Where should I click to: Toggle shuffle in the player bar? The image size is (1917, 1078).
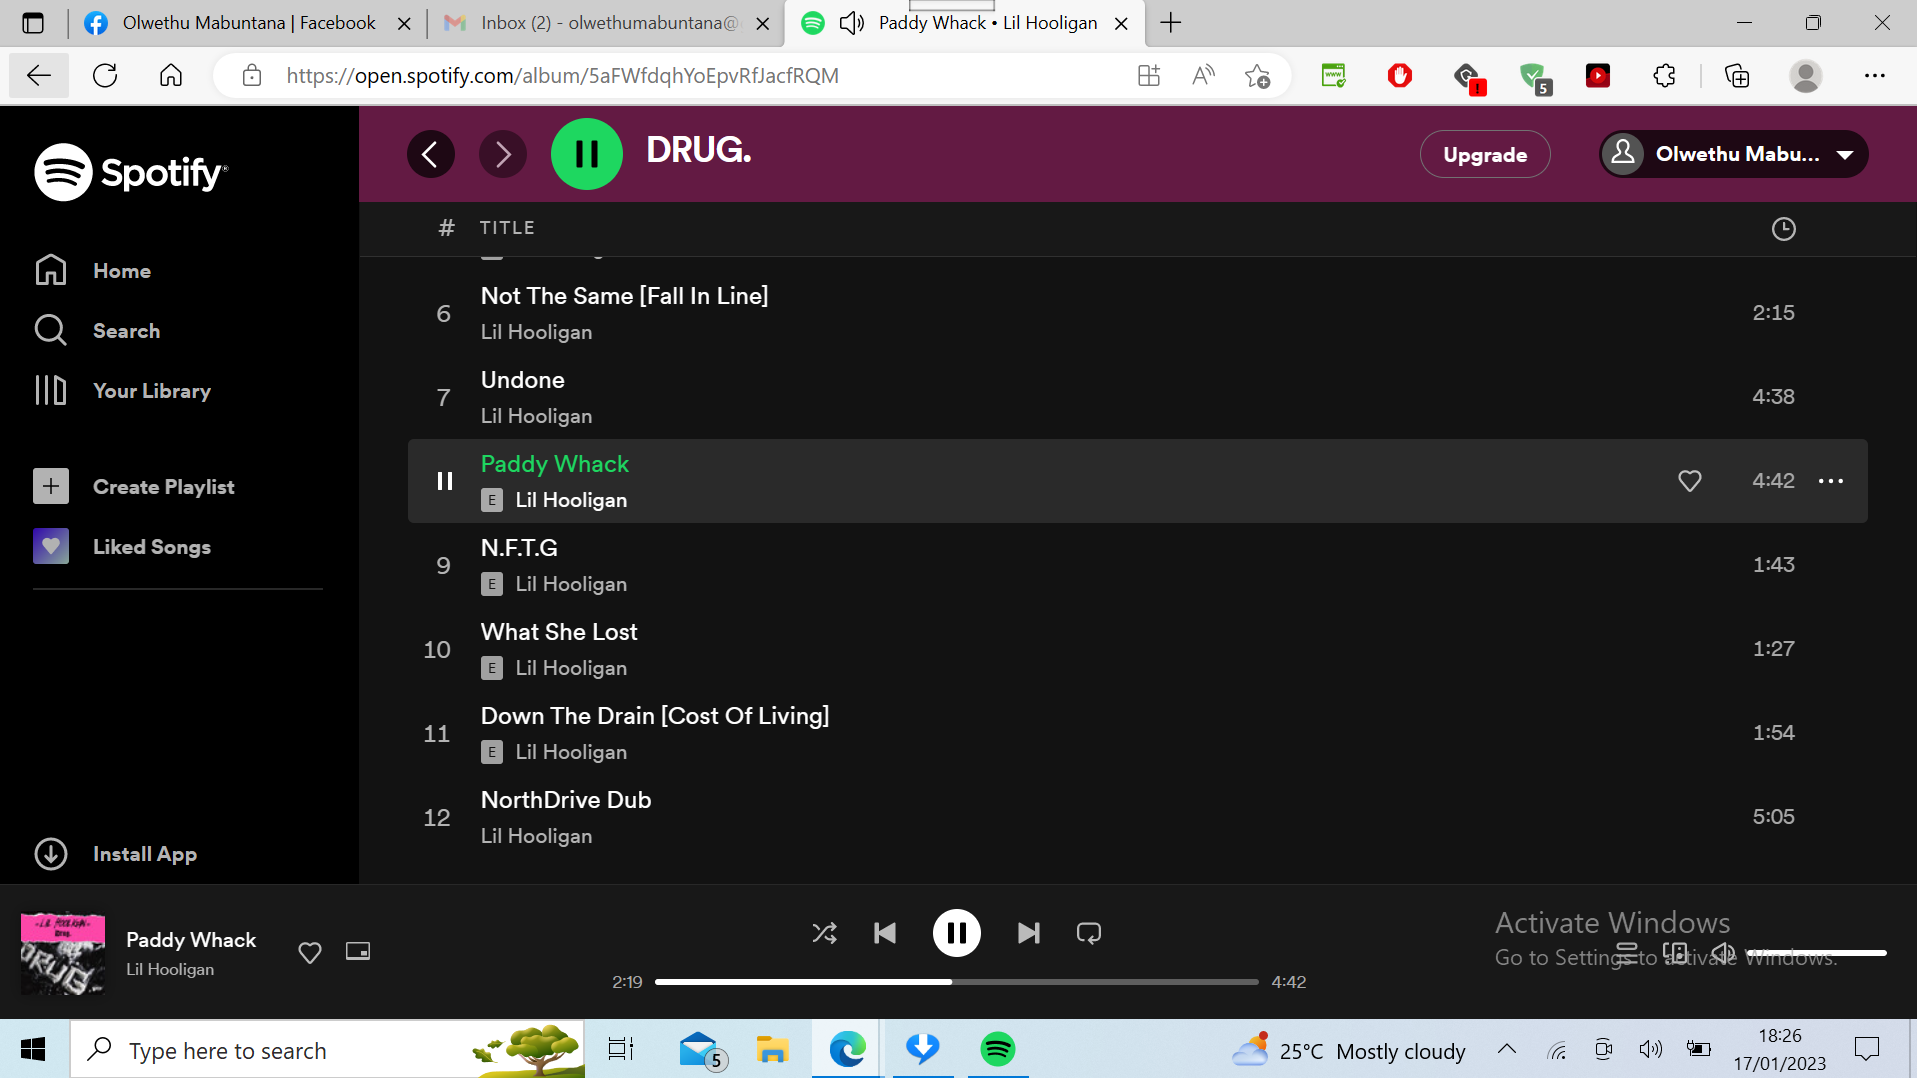(825, 933)
